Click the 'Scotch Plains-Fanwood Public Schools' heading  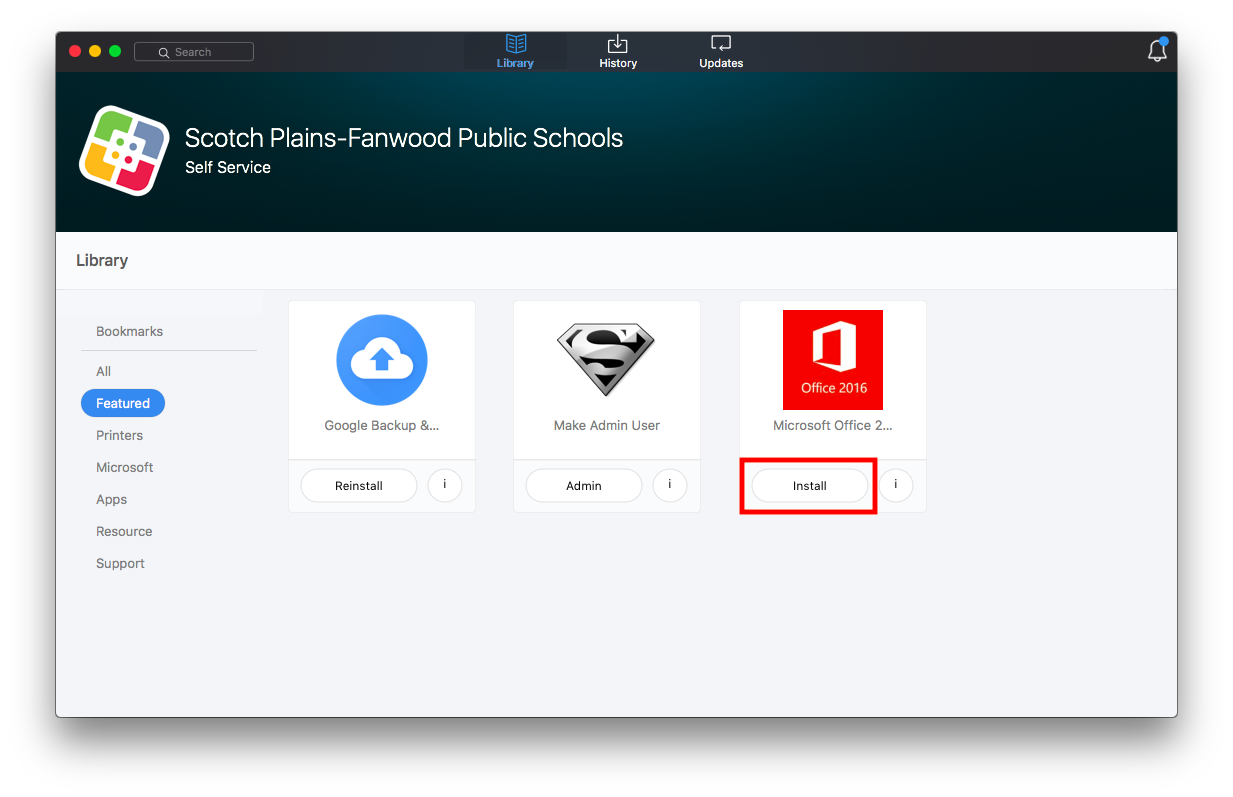404,138
